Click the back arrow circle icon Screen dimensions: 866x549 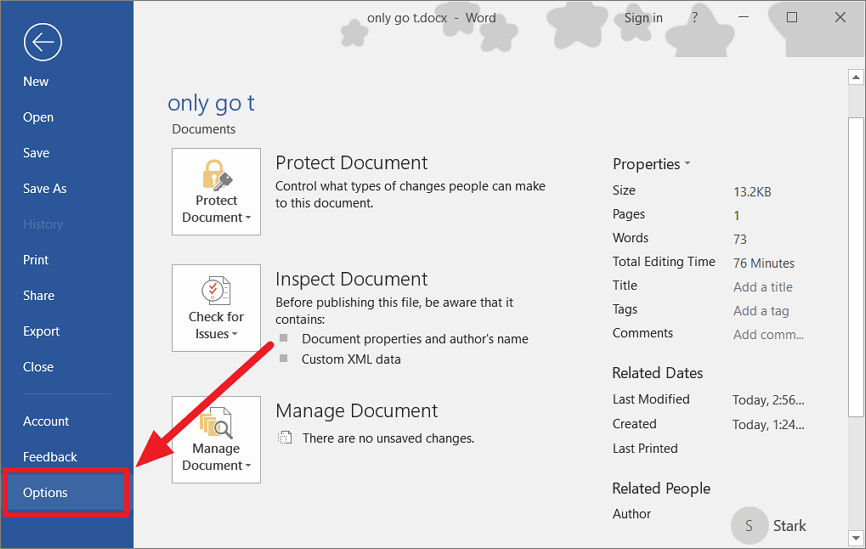click(43, 42)
